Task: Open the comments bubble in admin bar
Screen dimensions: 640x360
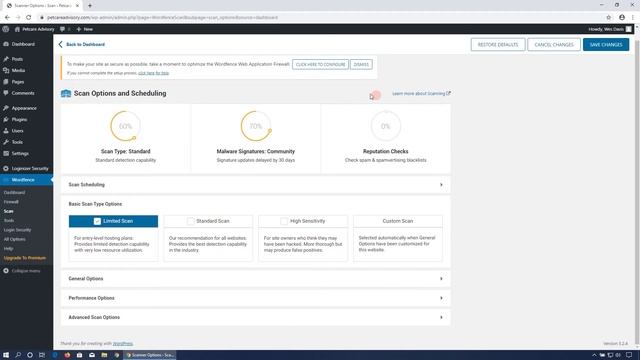Action: click(65, 29)
